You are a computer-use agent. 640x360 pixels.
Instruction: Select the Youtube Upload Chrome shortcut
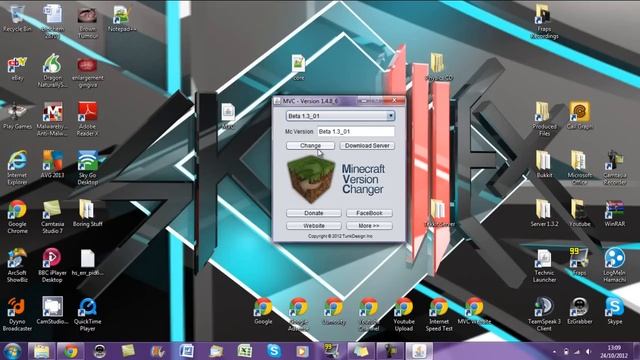[404, 313]
